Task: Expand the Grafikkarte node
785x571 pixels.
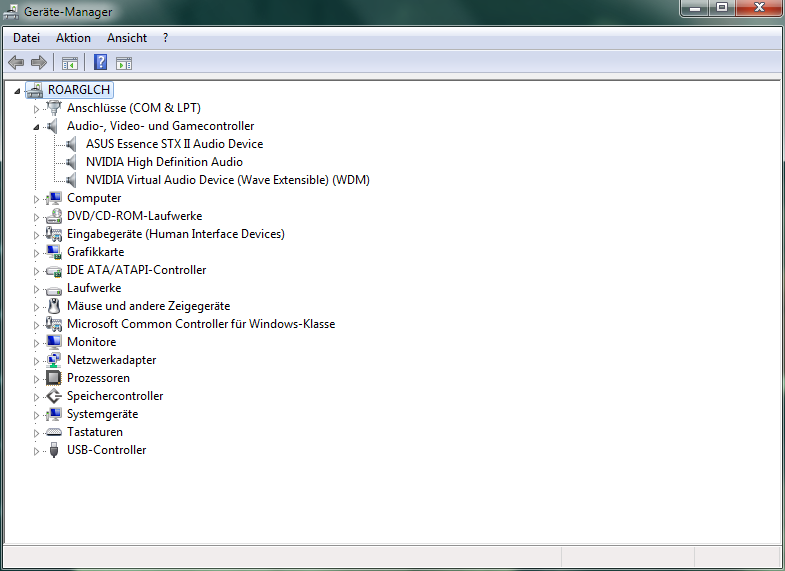Action: 36,253
